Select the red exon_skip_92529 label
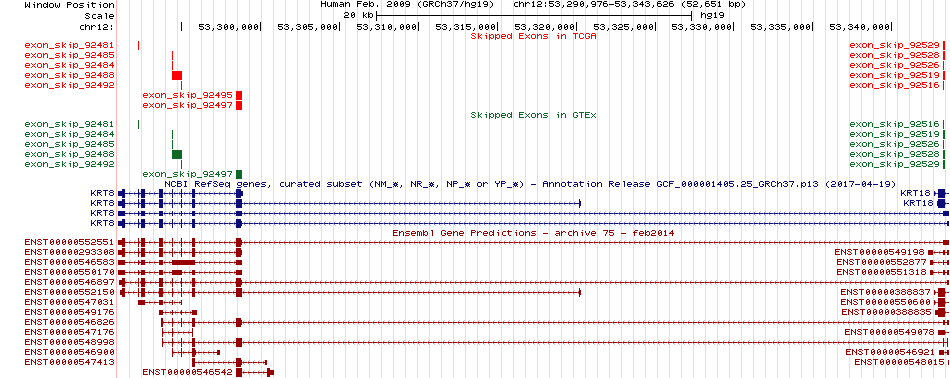The image size is (950, 378). 894,45
